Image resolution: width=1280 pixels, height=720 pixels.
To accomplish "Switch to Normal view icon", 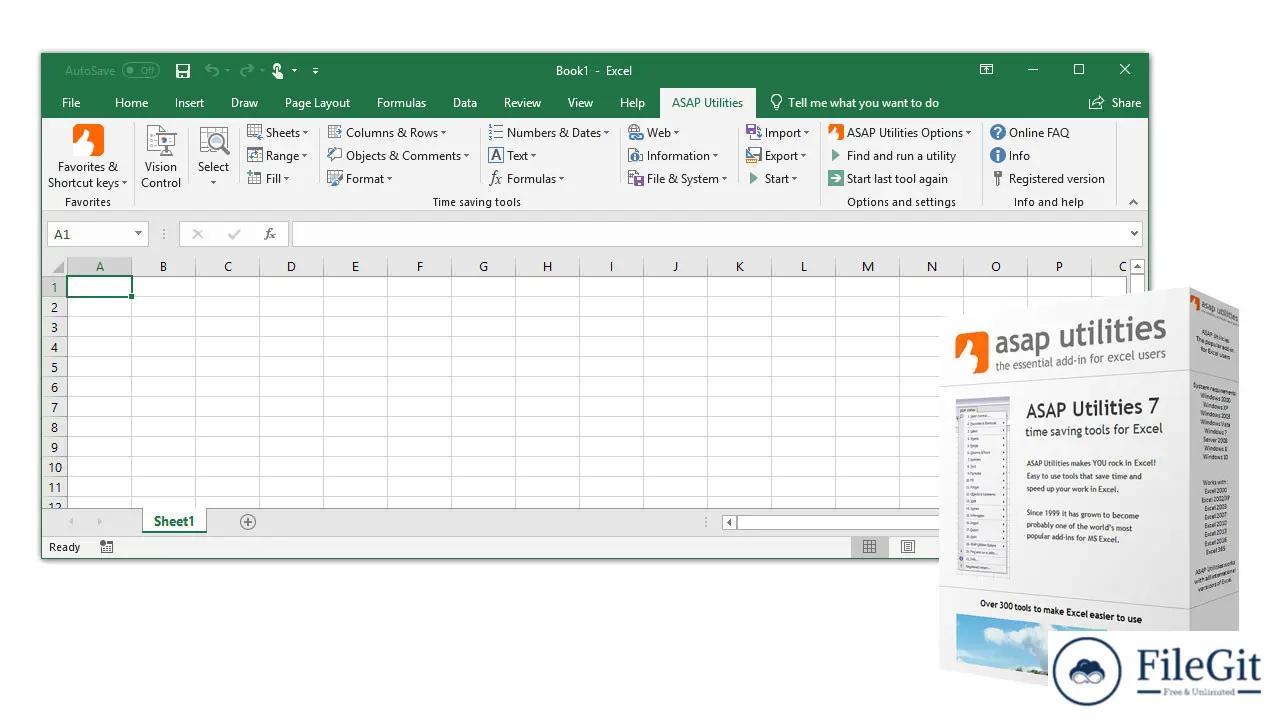I will tap(869, 547).
